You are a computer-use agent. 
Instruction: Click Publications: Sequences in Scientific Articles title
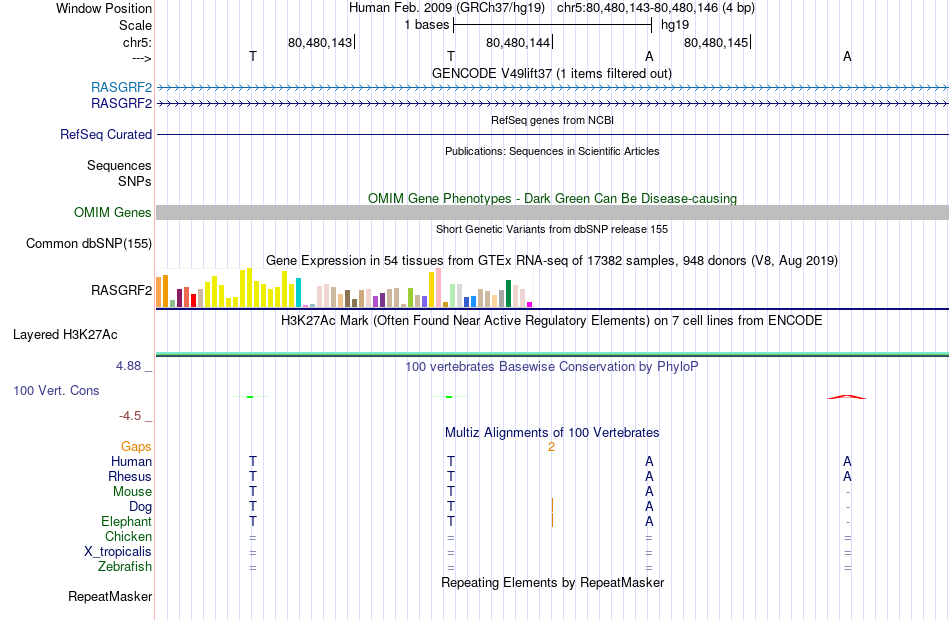552,151
